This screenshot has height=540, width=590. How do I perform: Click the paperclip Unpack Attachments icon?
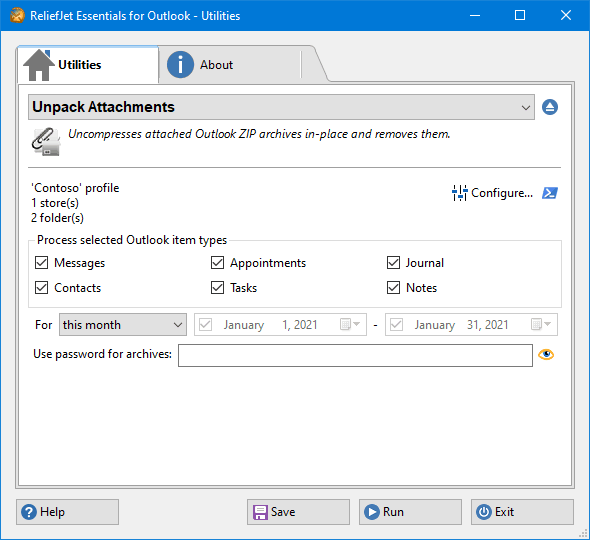46,142
